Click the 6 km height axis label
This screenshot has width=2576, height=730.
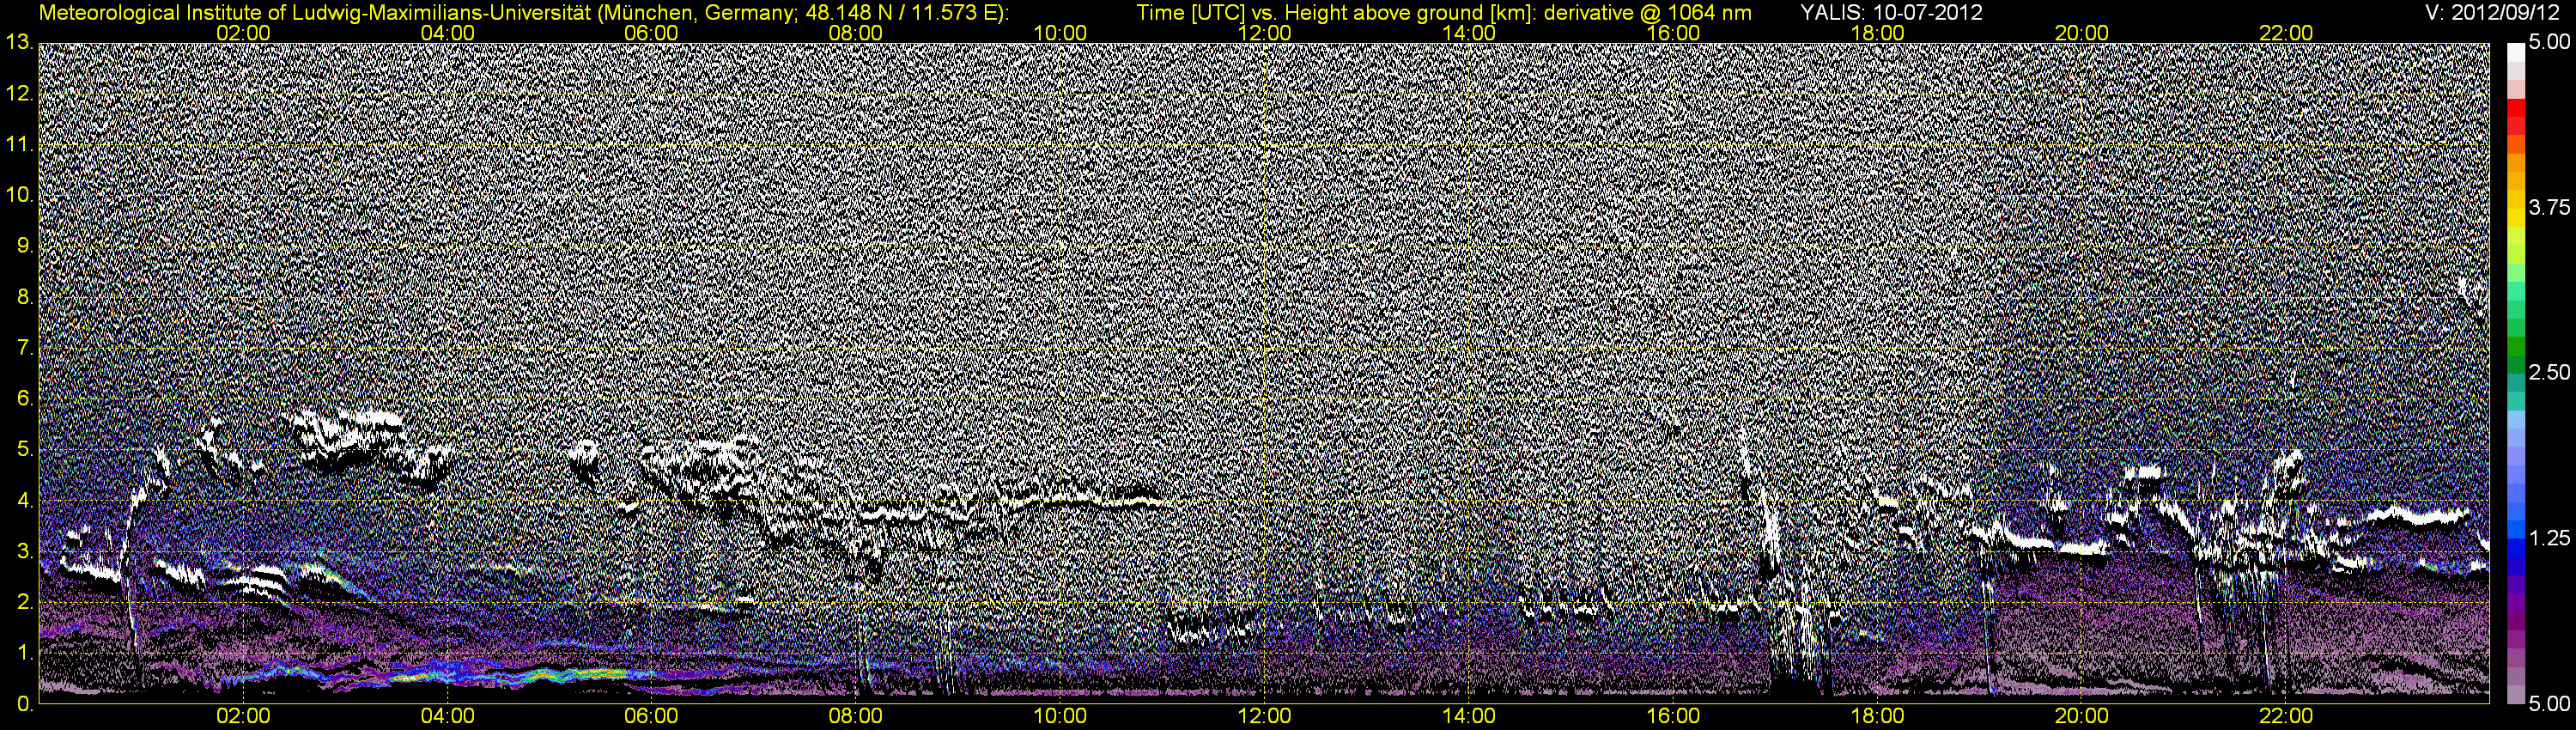pos(25,399)
